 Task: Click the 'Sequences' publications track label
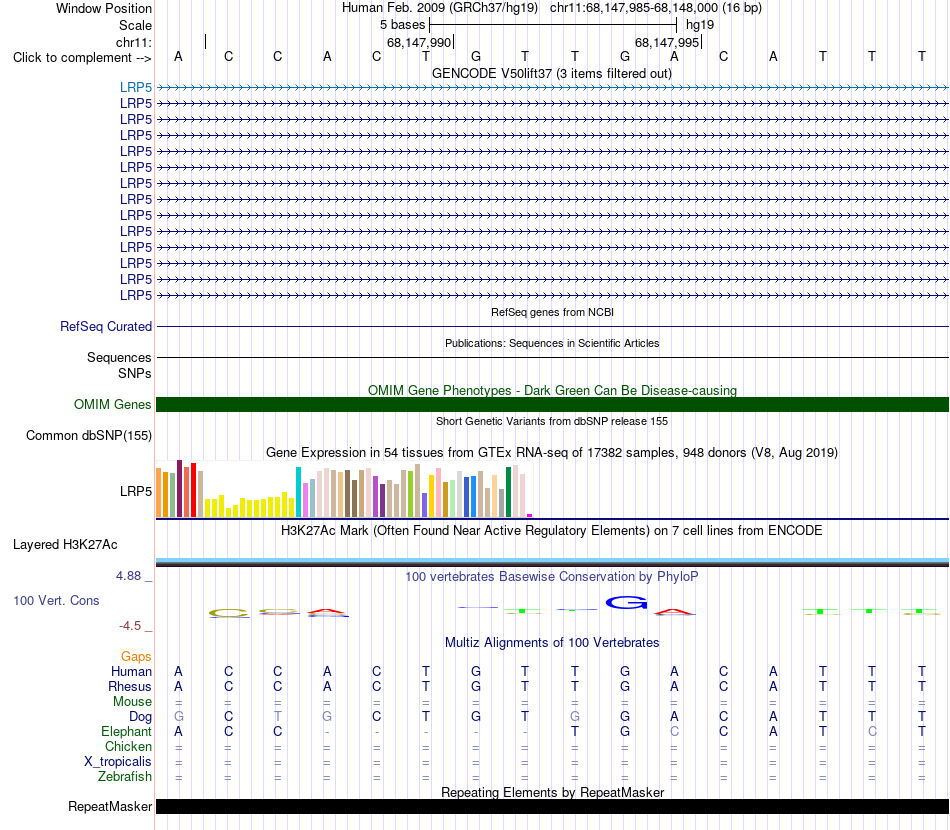(119, 357)
